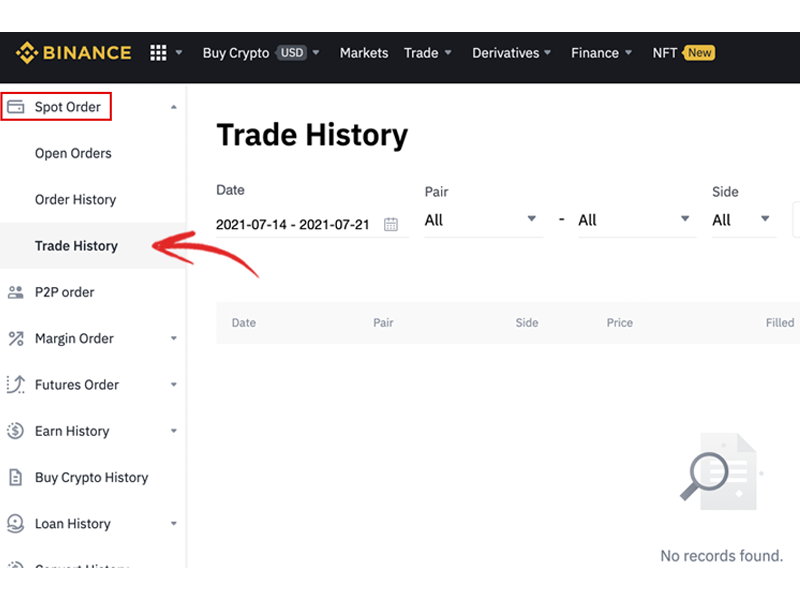Open Buy Crypto History page
The height and width of the screenshot is (600, 800).
(x=91, y=478)
